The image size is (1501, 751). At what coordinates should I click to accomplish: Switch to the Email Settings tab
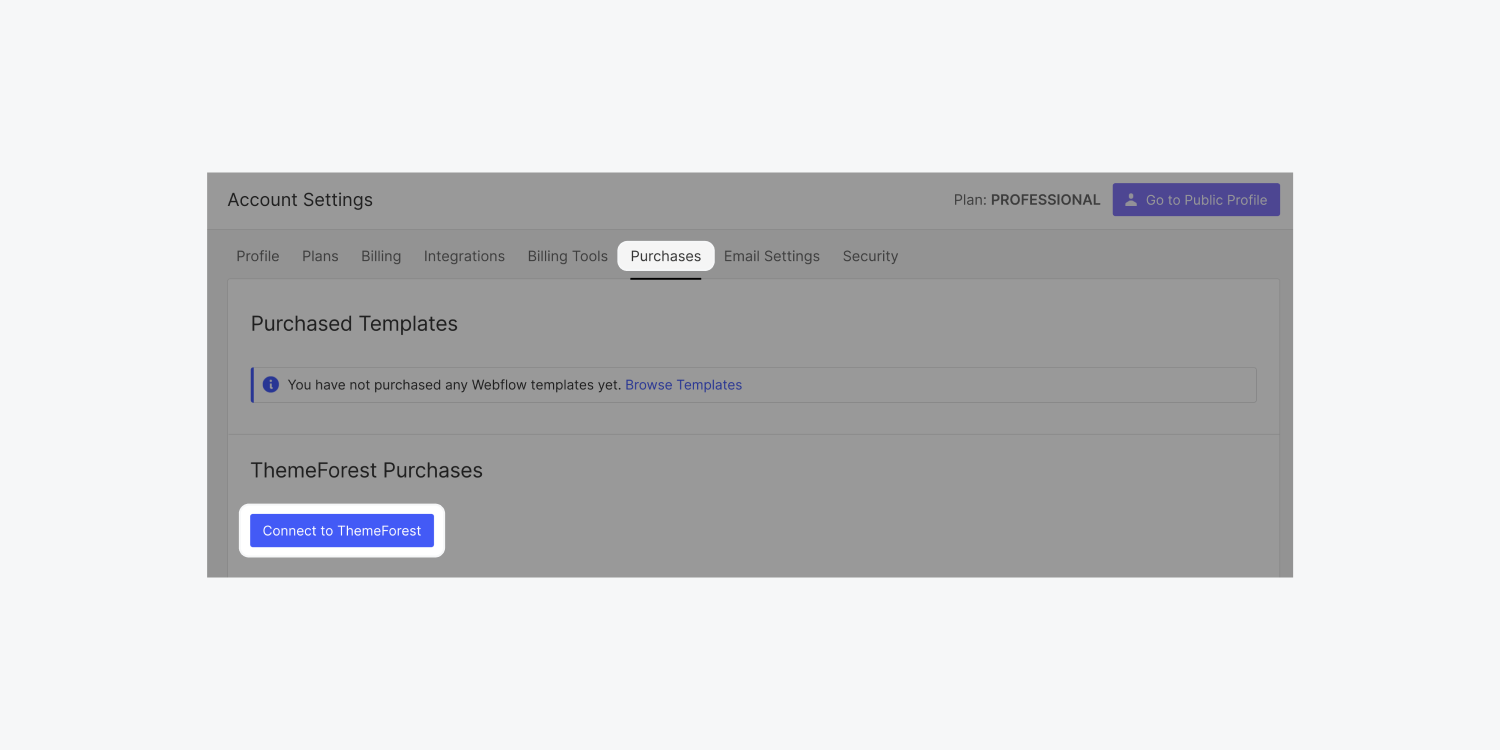point(771,256)
